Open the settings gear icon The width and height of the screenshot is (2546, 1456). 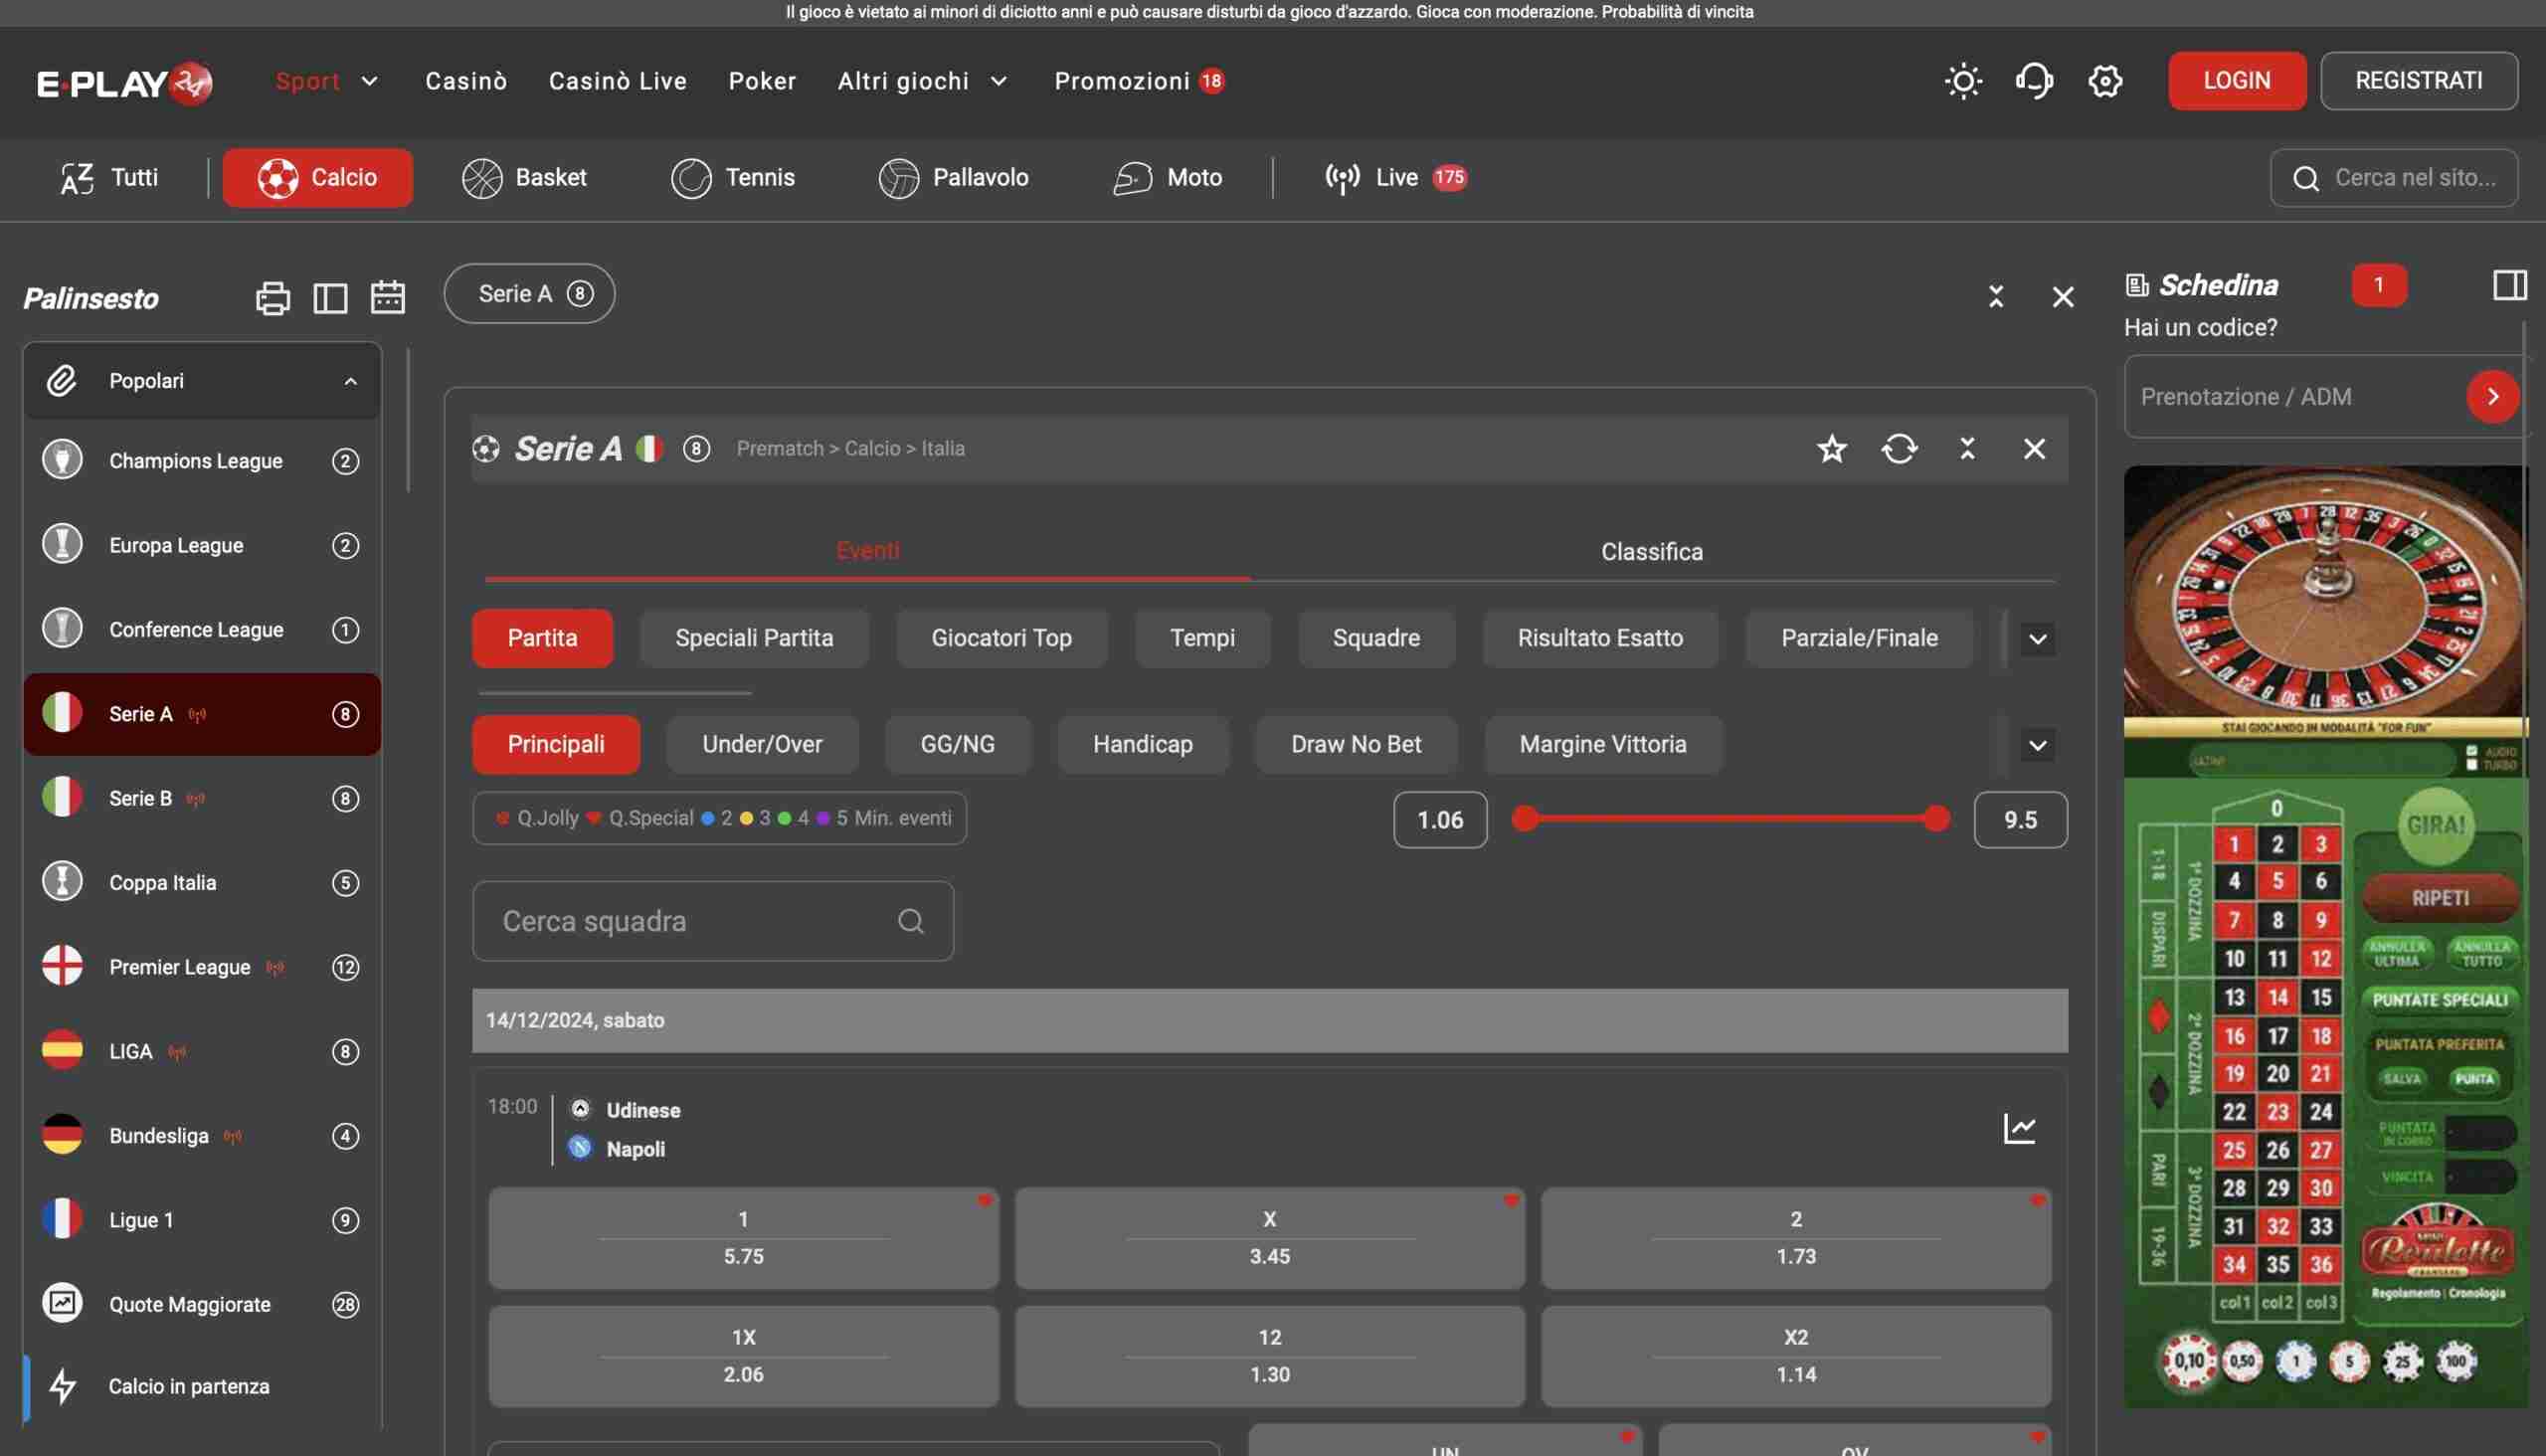(2105, 81)
